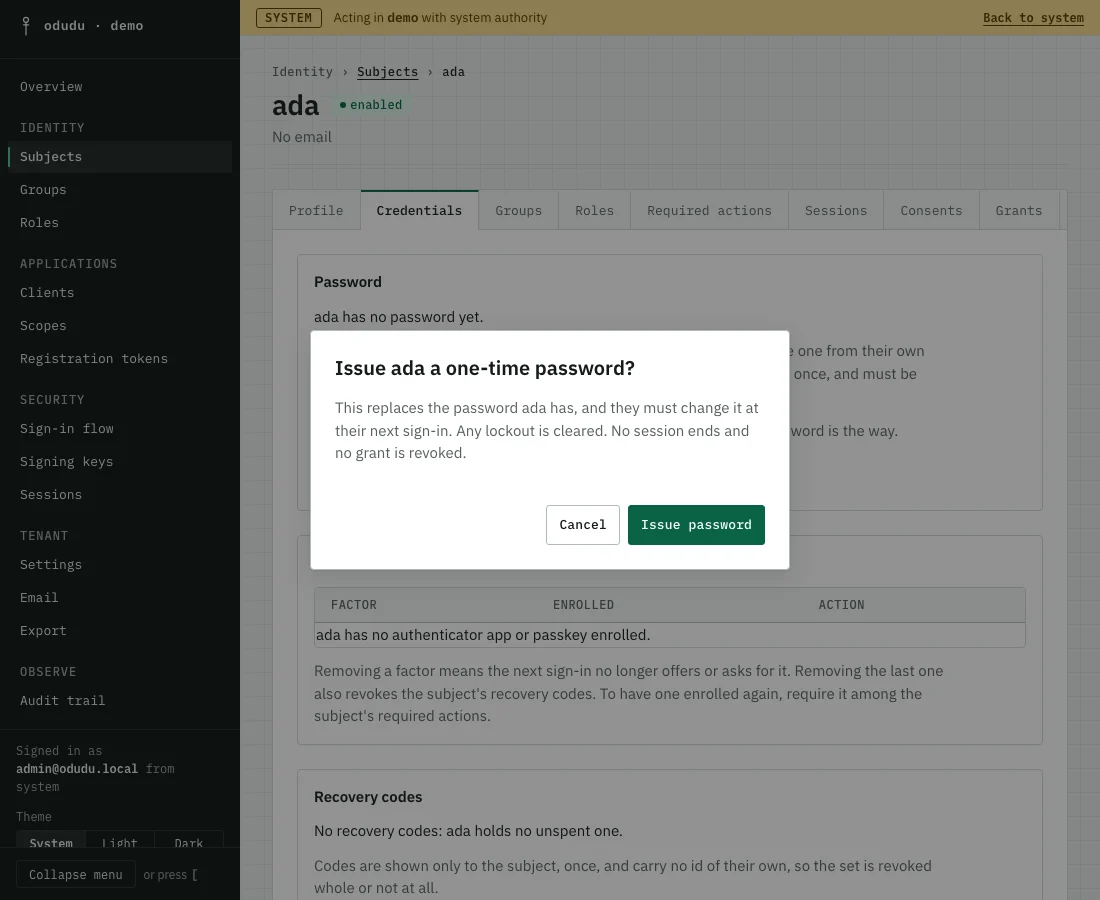Click the SYSTEM badge in the banner
The width and height of the screenshot is (1100, 900).
288,18
